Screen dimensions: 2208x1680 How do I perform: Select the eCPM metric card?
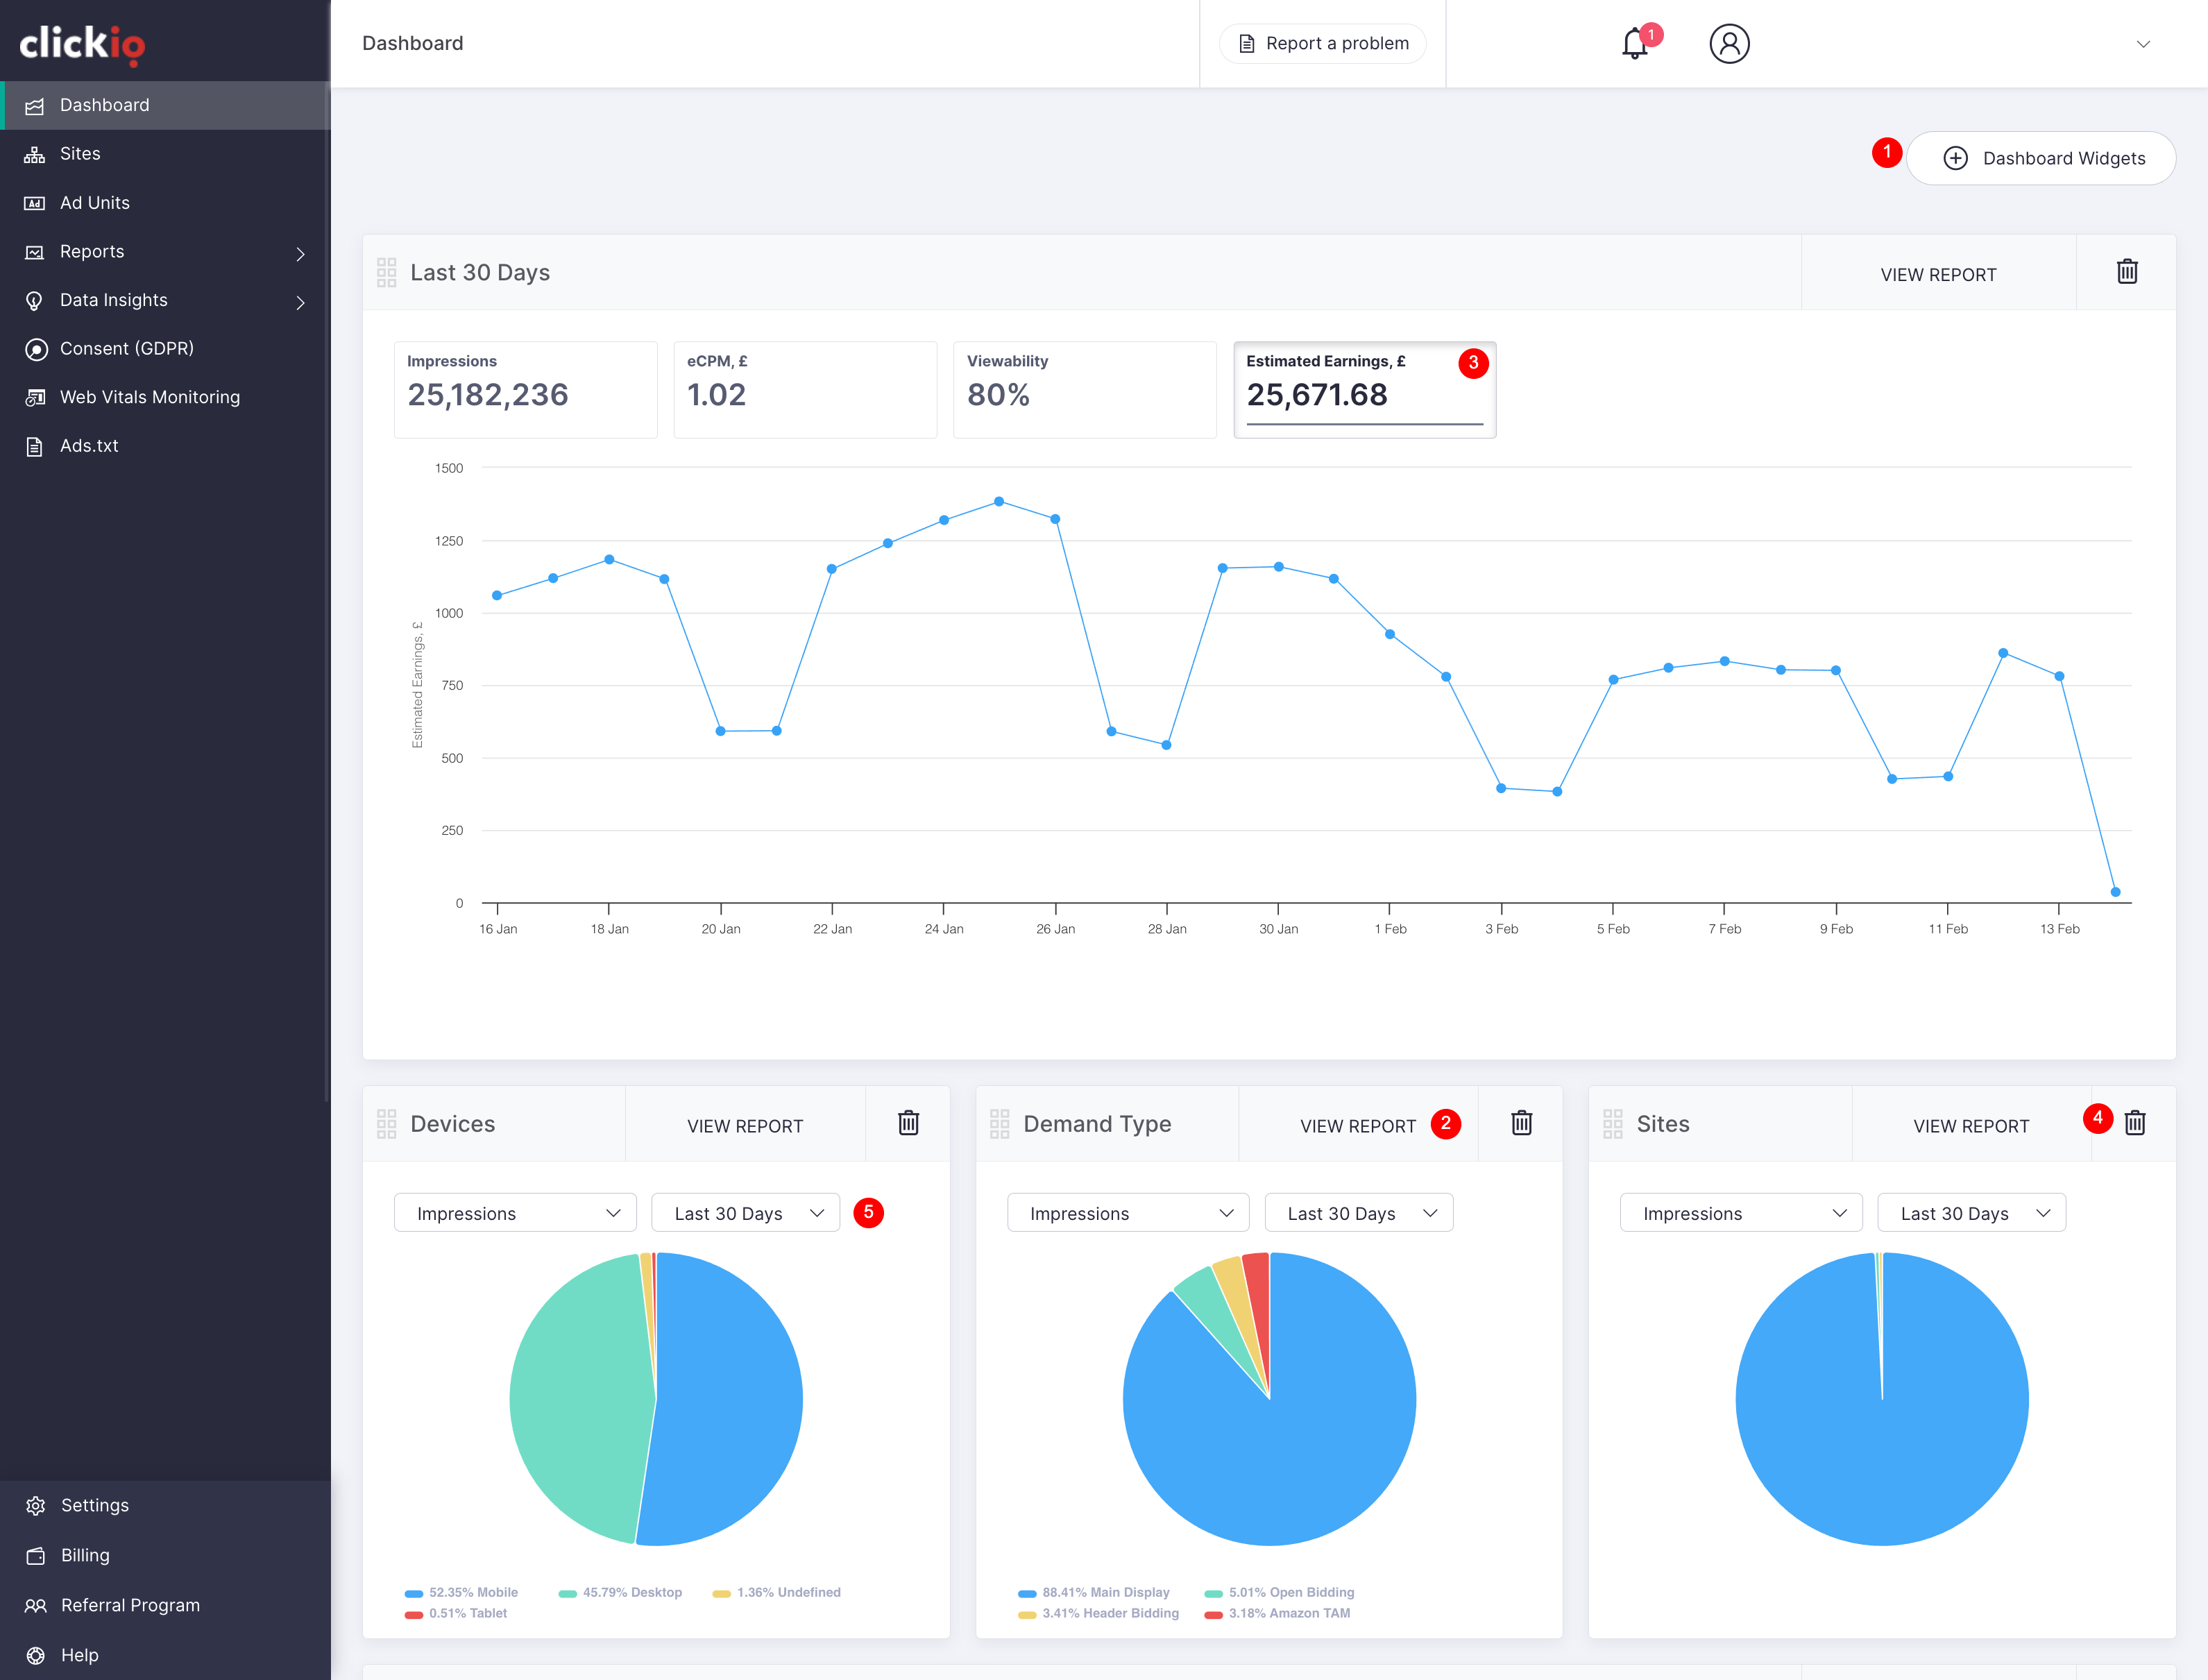[x=805, y=390]
